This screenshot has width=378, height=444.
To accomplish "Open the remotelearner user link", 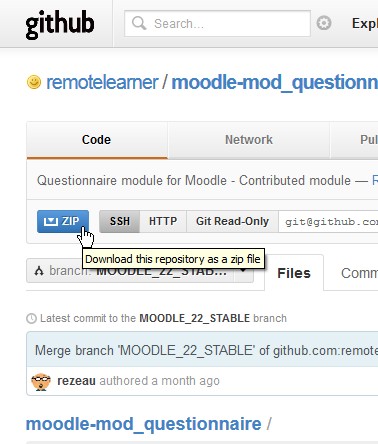I will (102, 82).
